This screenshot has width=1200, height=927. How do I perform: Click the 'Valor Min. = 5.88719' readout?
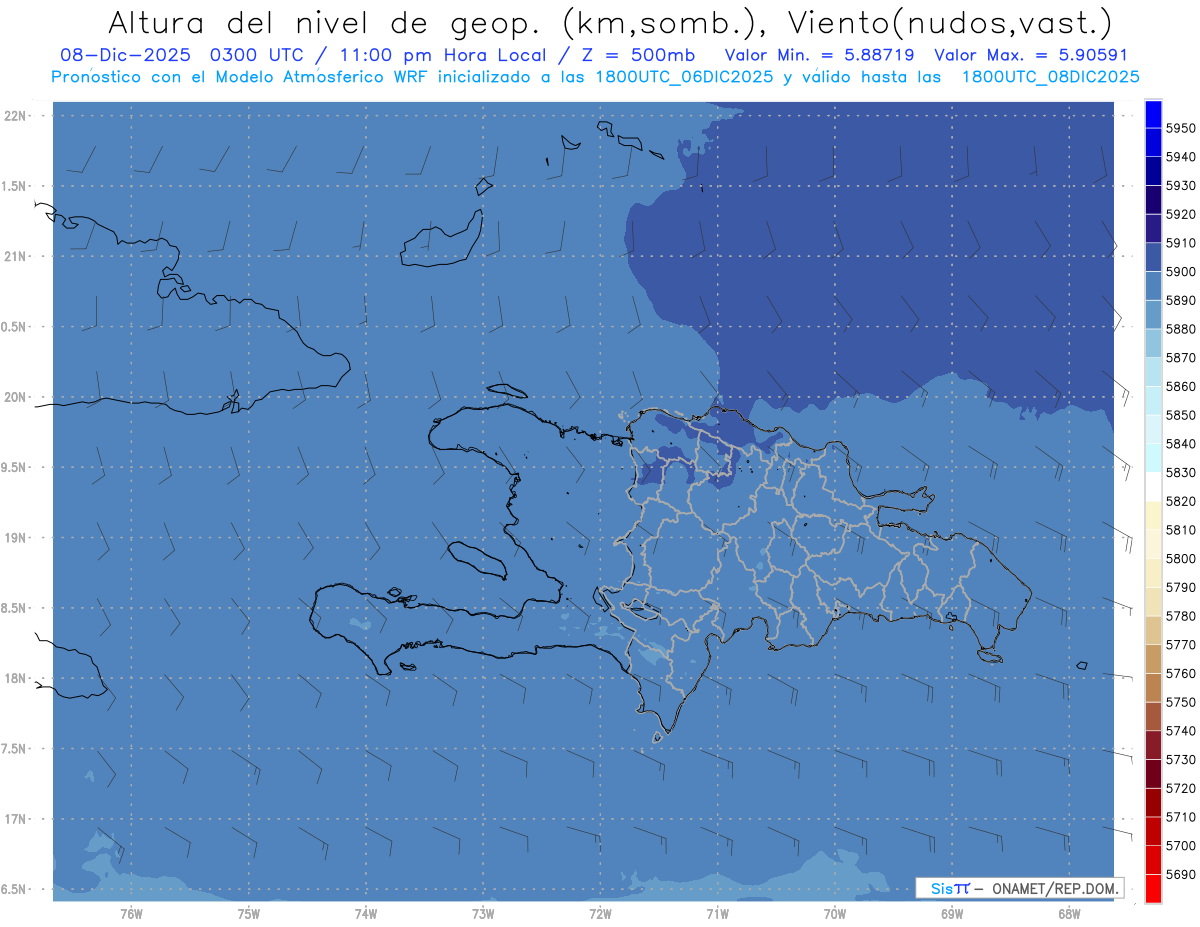coord(820,55)
